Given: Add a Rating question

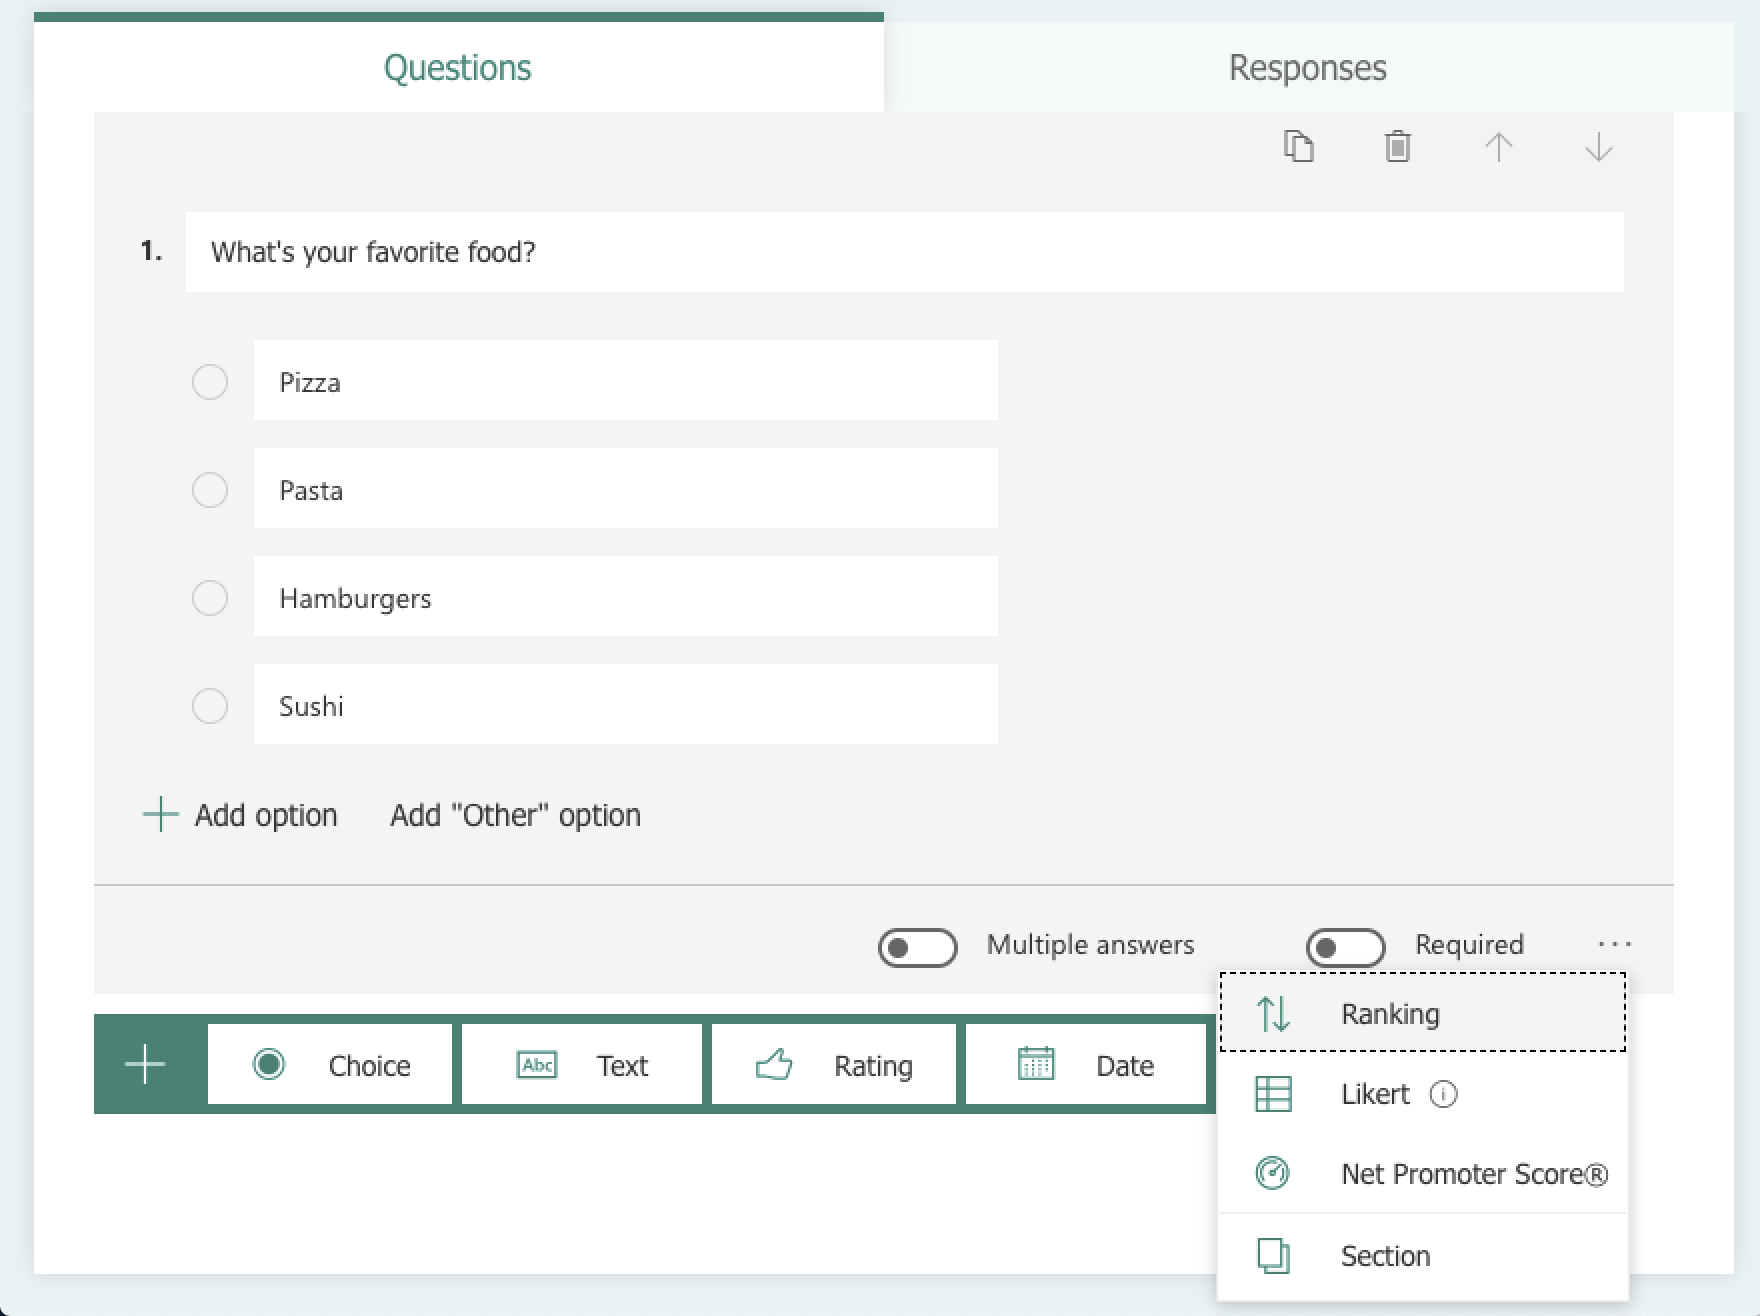Looking at the screenshot, I should (834, 1065).
